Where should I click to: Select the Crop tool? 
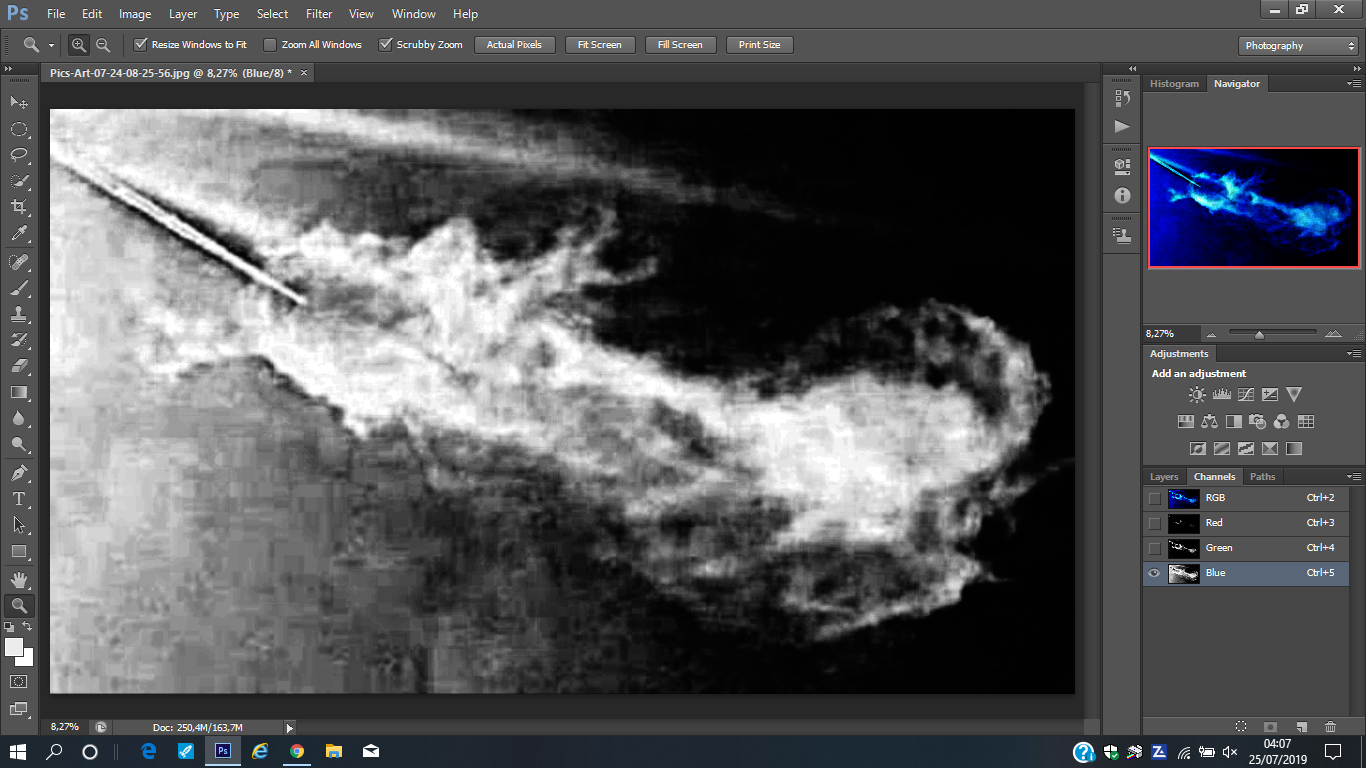tap(18, 207)
